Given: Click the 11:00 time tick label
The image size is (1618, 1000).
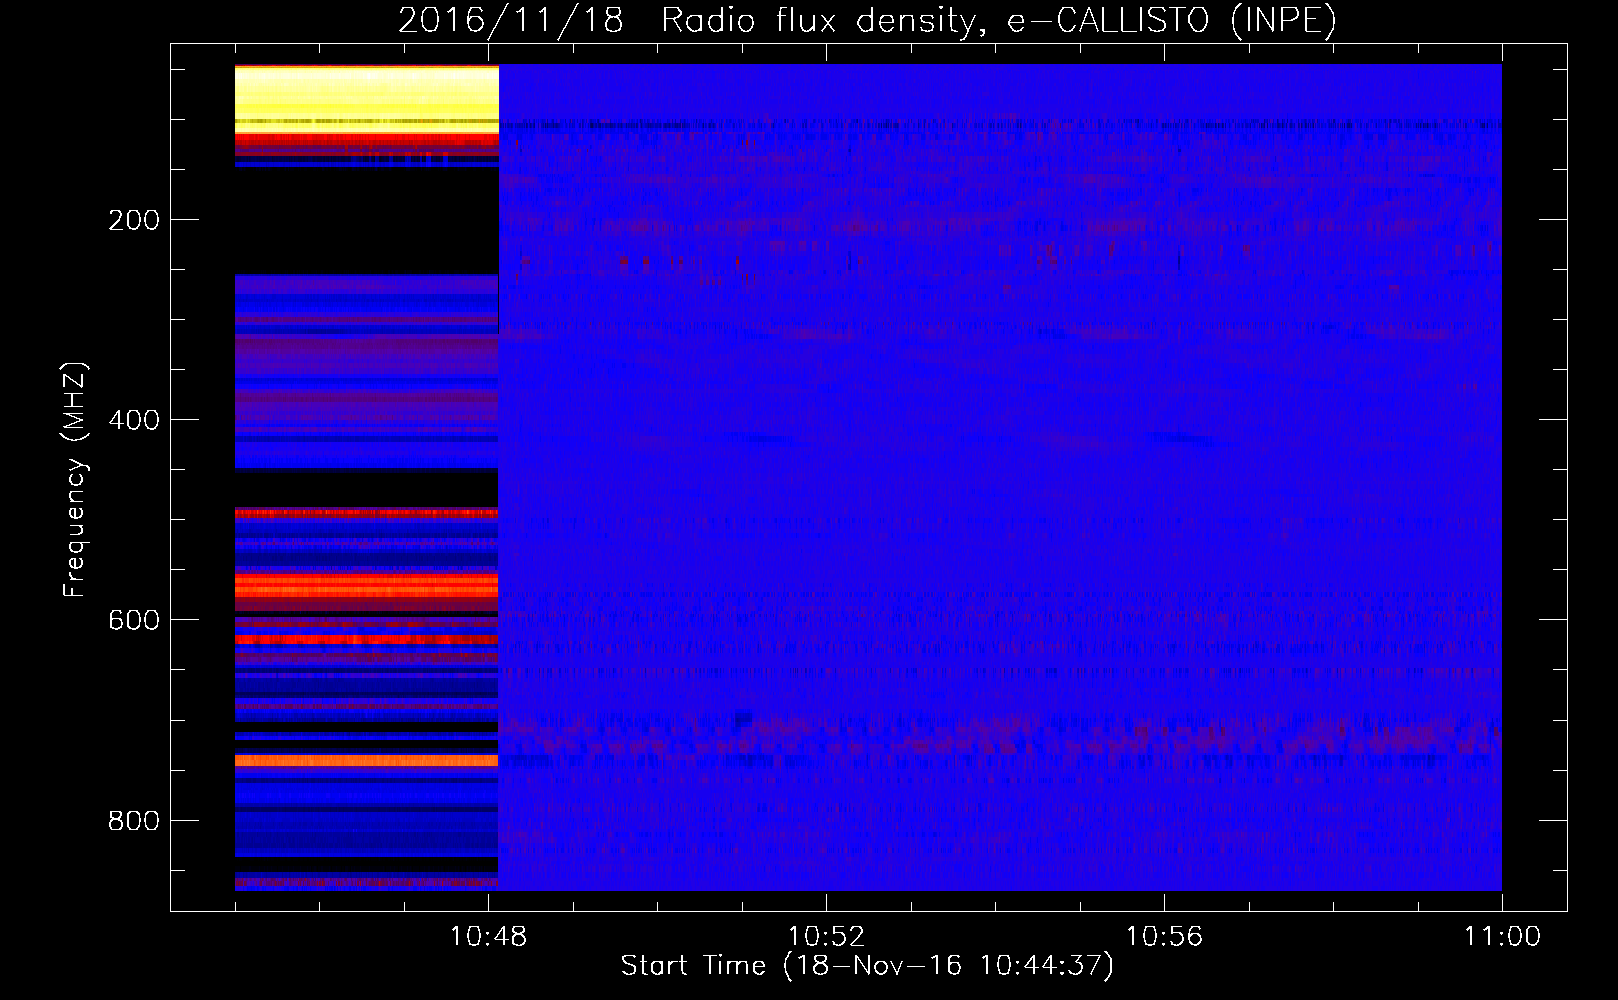Looking at the screenshot, I should coord(1502,937).
